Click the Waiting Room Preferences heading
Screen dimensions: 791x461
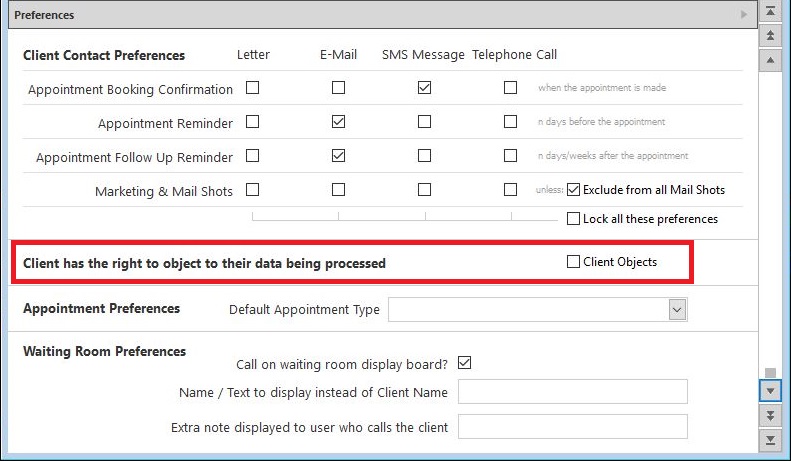pos(104,351)
